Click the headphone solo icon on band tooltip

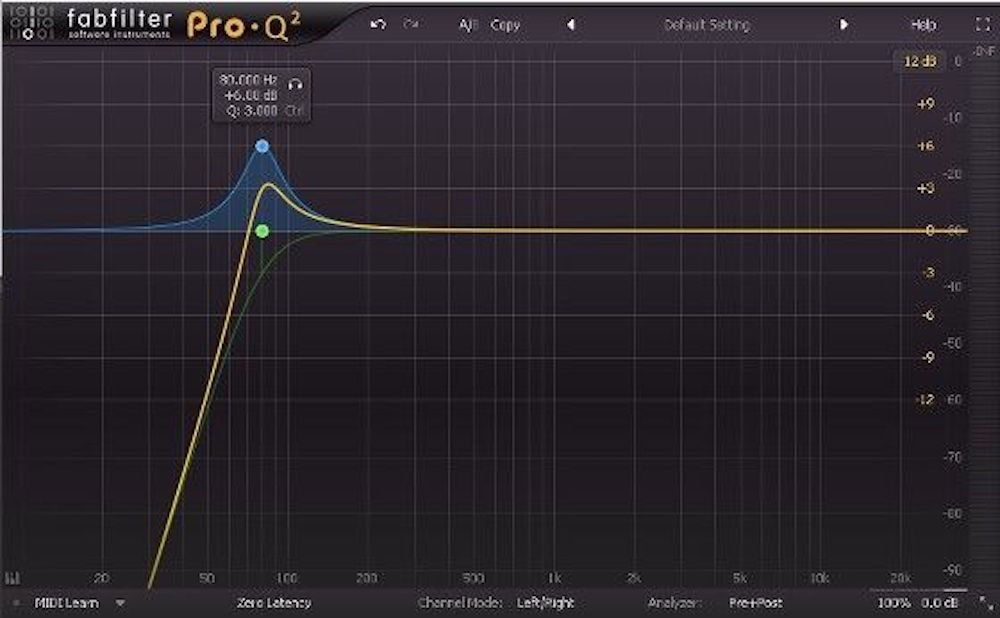(x=294, y=82)
